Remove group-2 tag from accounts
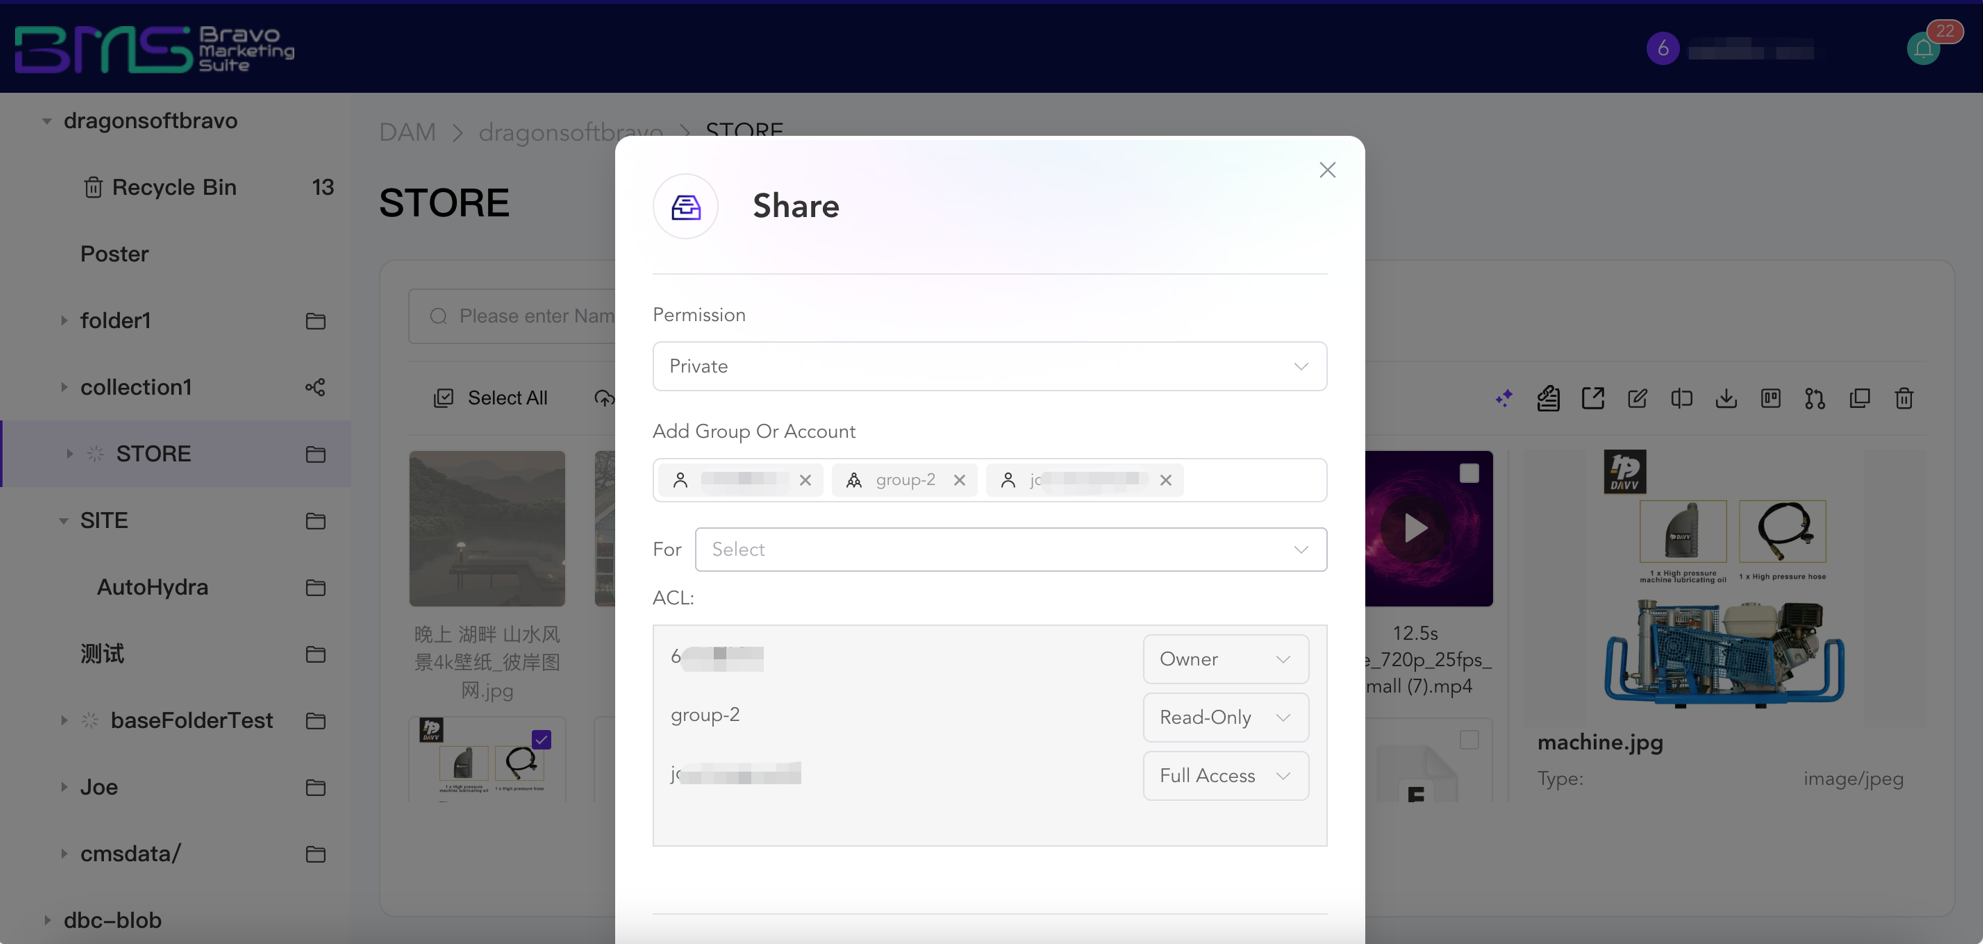This screenshot has width=1983, height=944. 959,480
